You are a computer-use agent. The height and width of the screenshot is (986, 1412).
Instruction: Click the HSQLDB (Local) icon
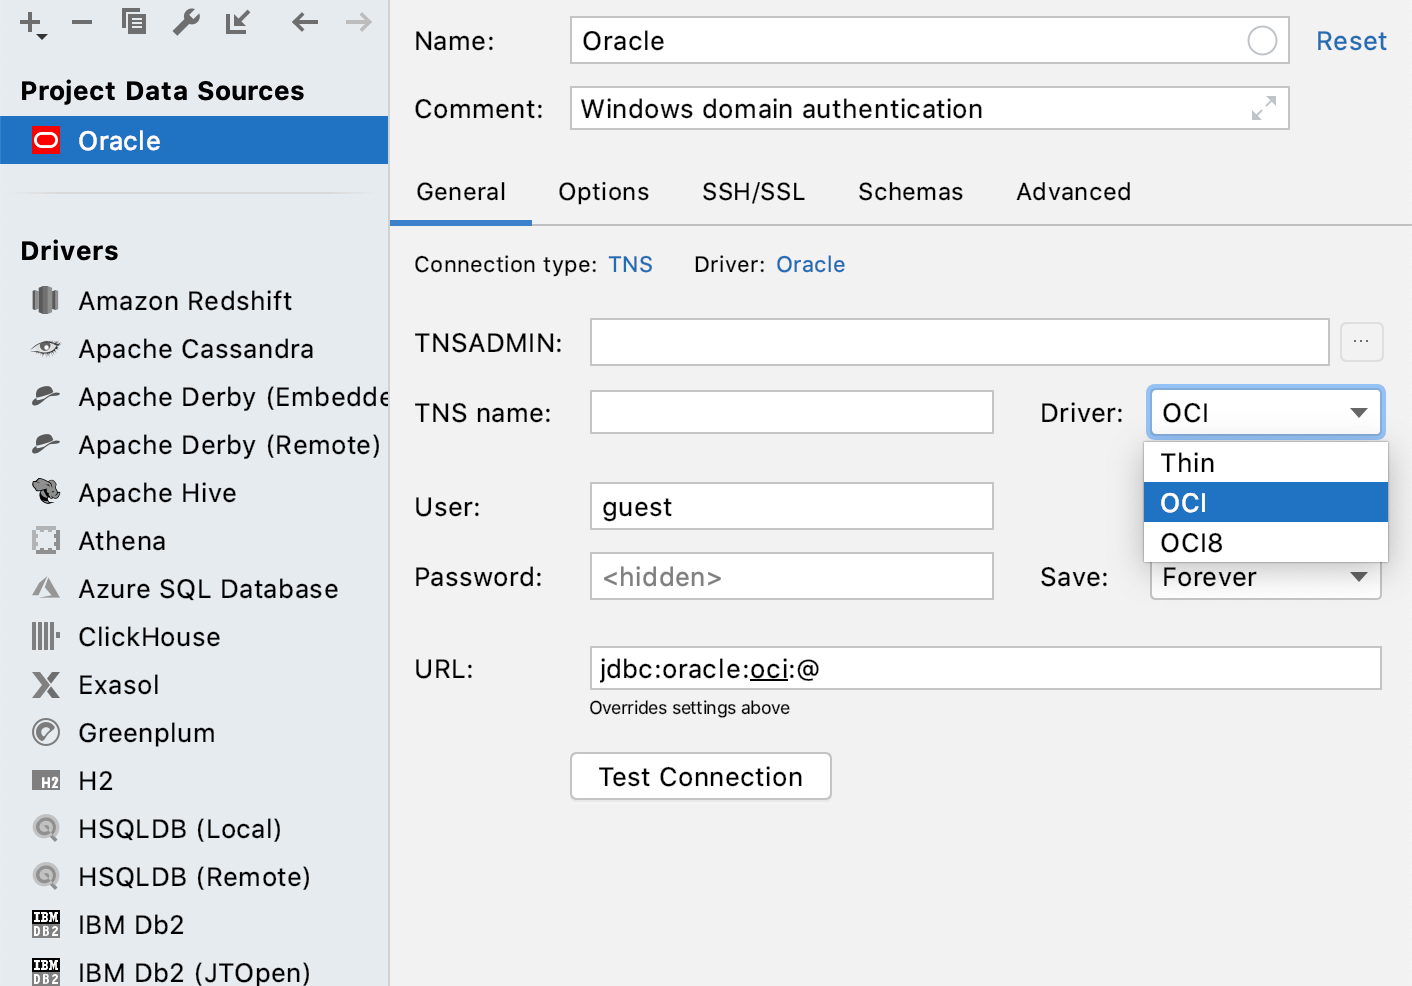tap(46, 828)
